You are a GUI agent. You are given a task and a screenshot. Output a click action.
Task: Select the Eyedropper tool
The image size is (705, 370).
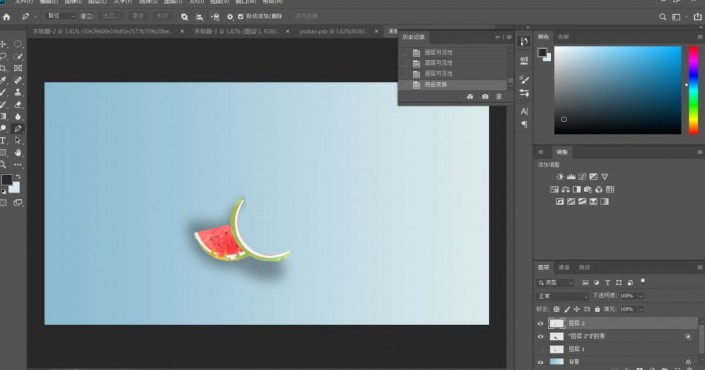[3, 80]
